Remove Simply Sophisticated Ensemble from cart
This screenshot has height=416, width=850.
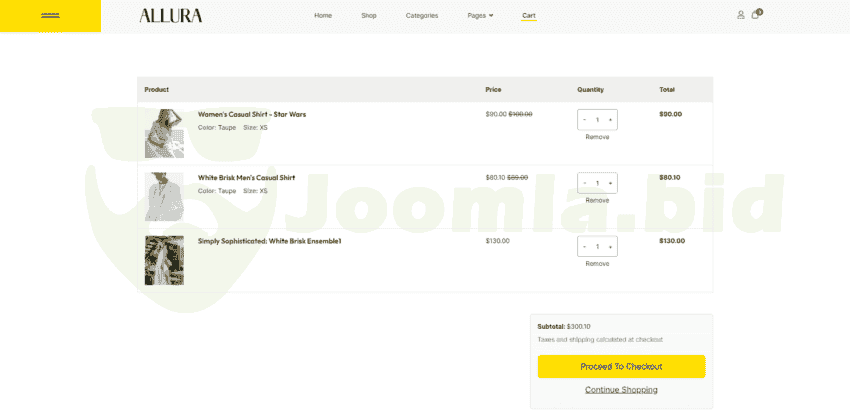pos(597,264)
